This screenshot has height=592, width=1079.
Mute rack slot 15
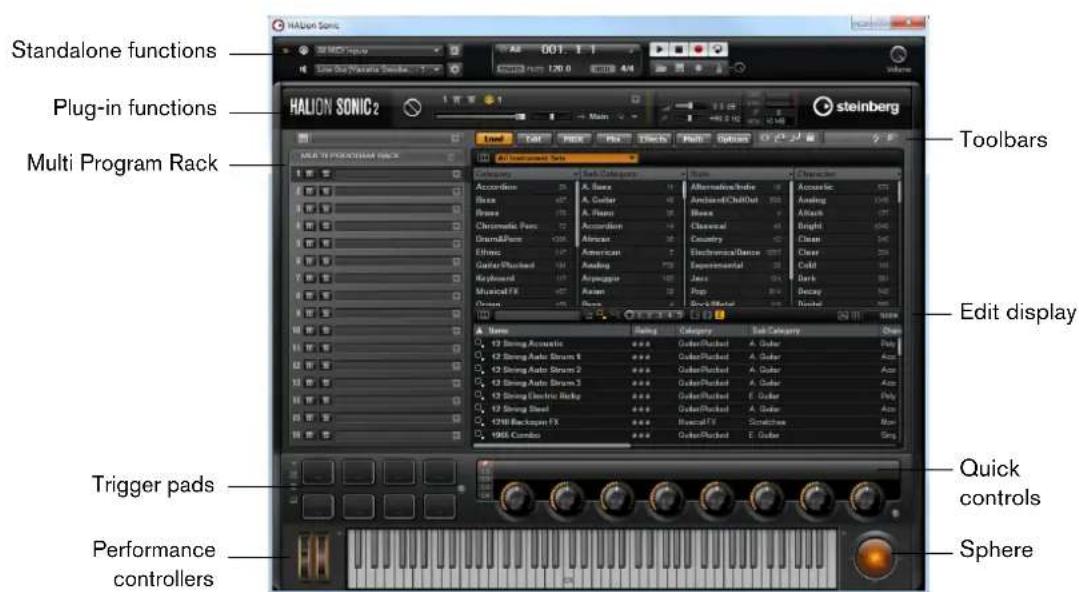310,419
